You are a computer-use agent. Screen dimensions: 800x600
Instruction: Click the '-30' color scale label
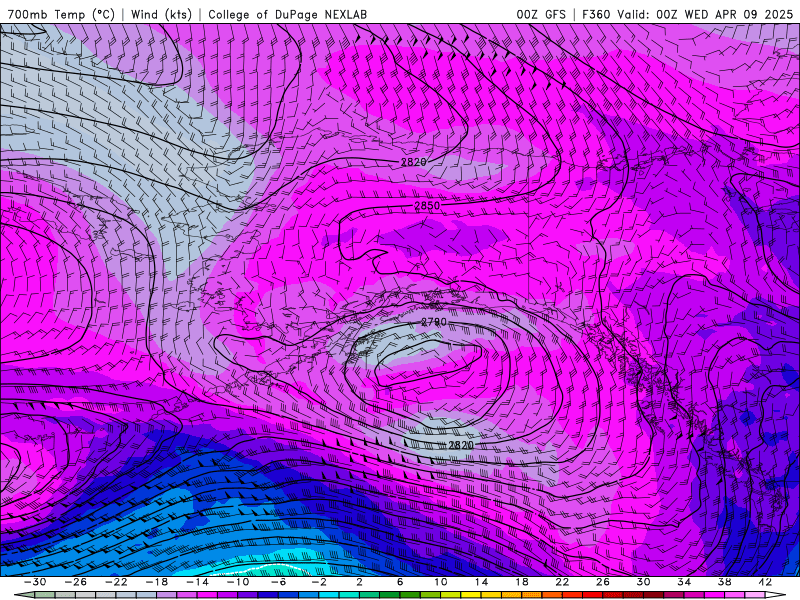(35, 582)
